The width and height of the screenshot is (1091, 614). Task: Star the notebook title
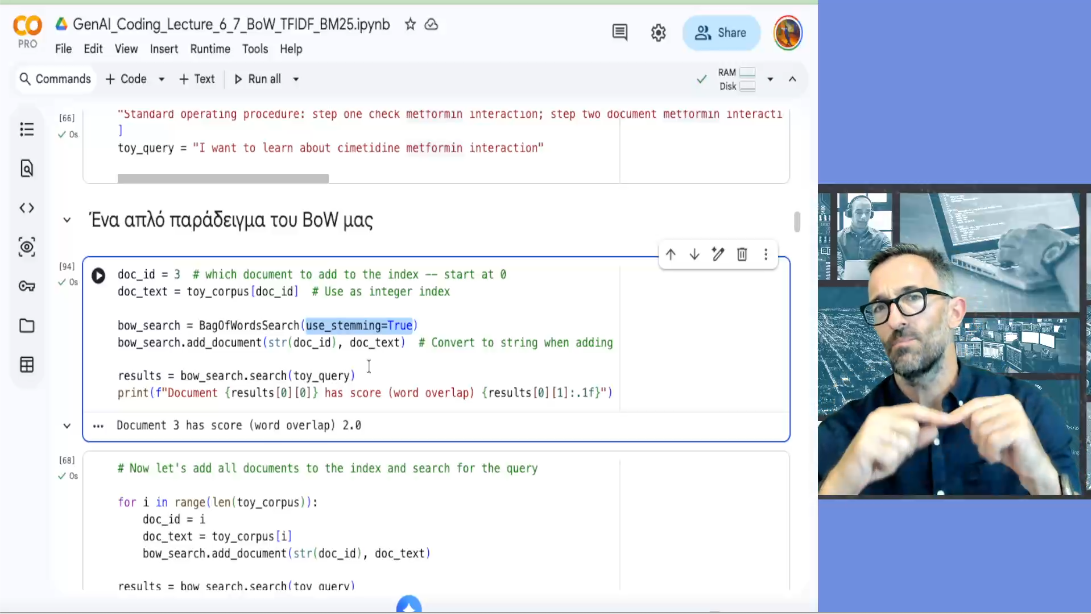410,24
